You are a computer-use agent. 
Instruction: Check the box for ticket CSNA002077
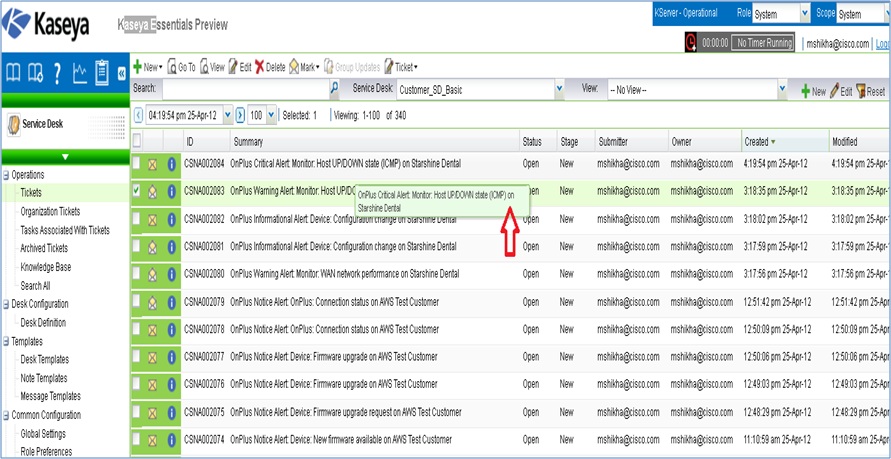click(136, 356)
